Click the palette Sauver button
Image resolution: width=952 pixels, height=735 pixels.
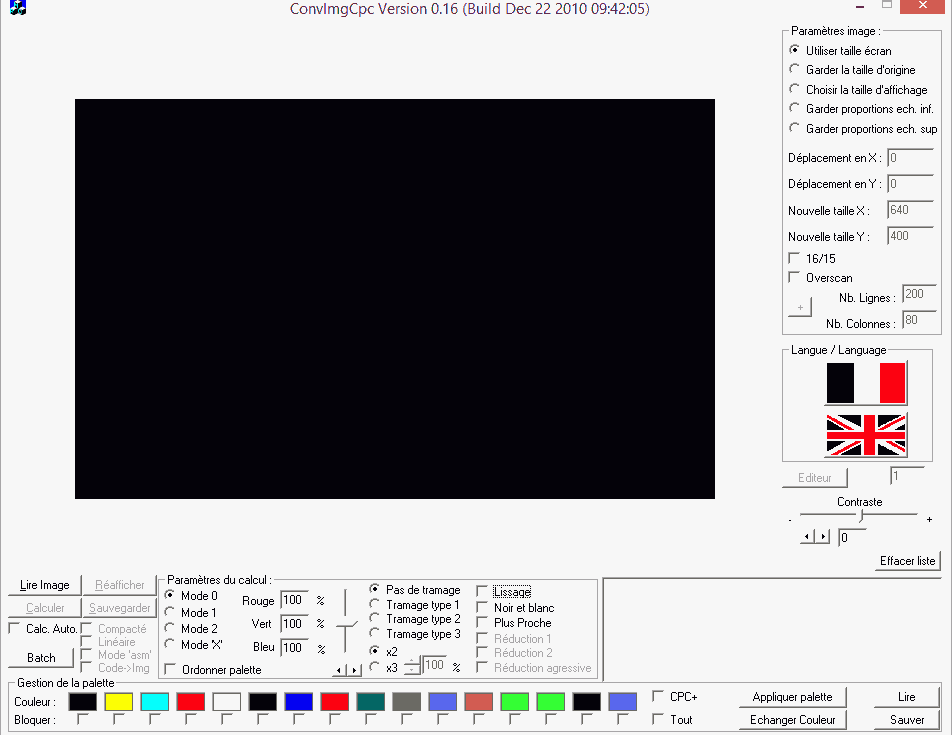point(907,720)
